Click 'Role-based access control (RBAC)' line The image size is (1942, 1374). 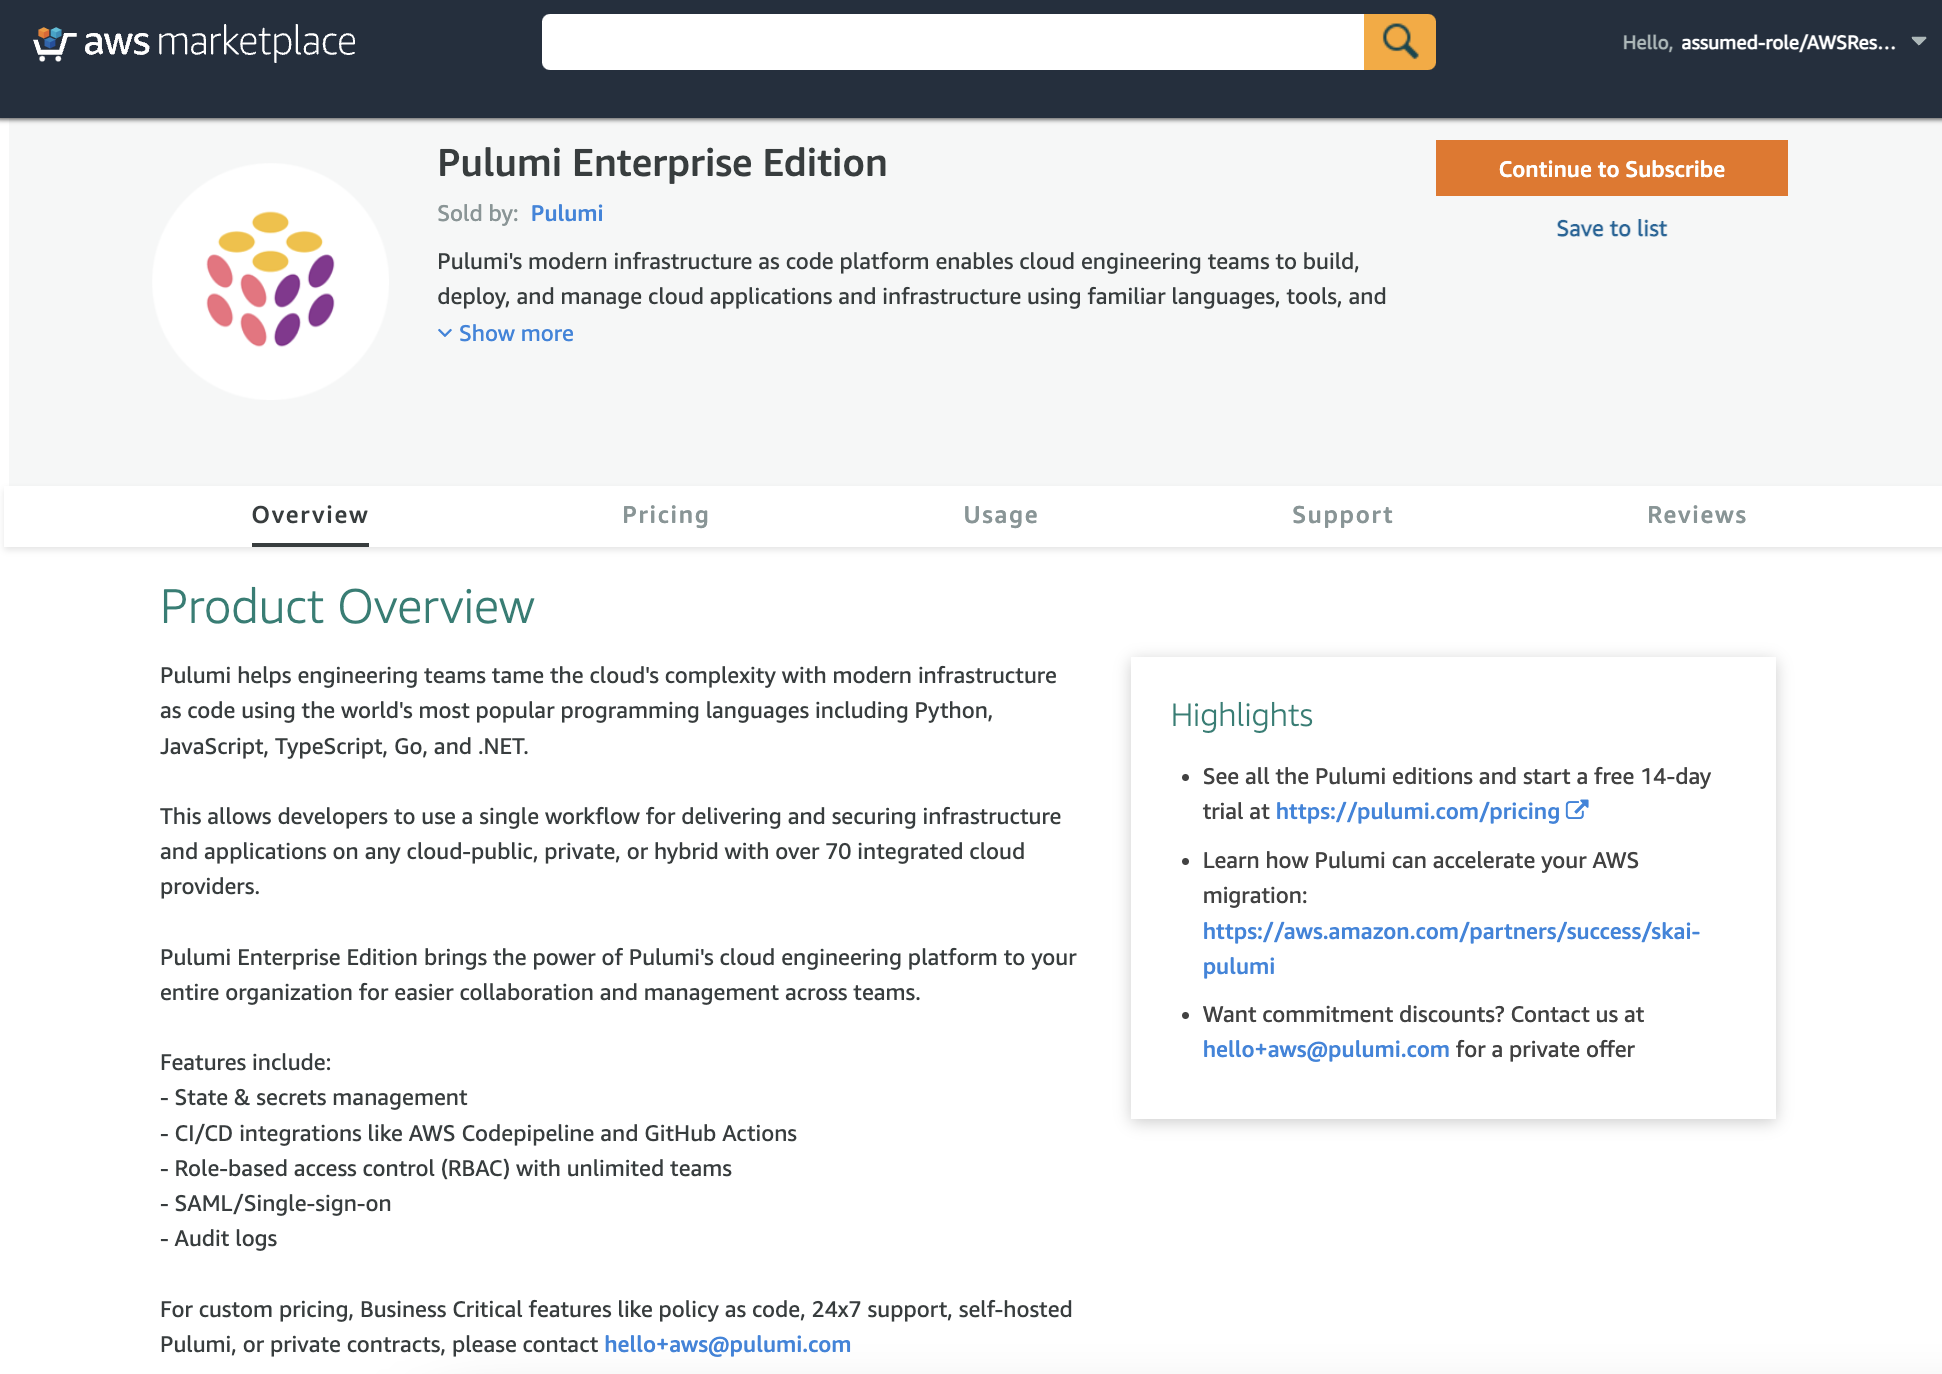click(446, 1168)
